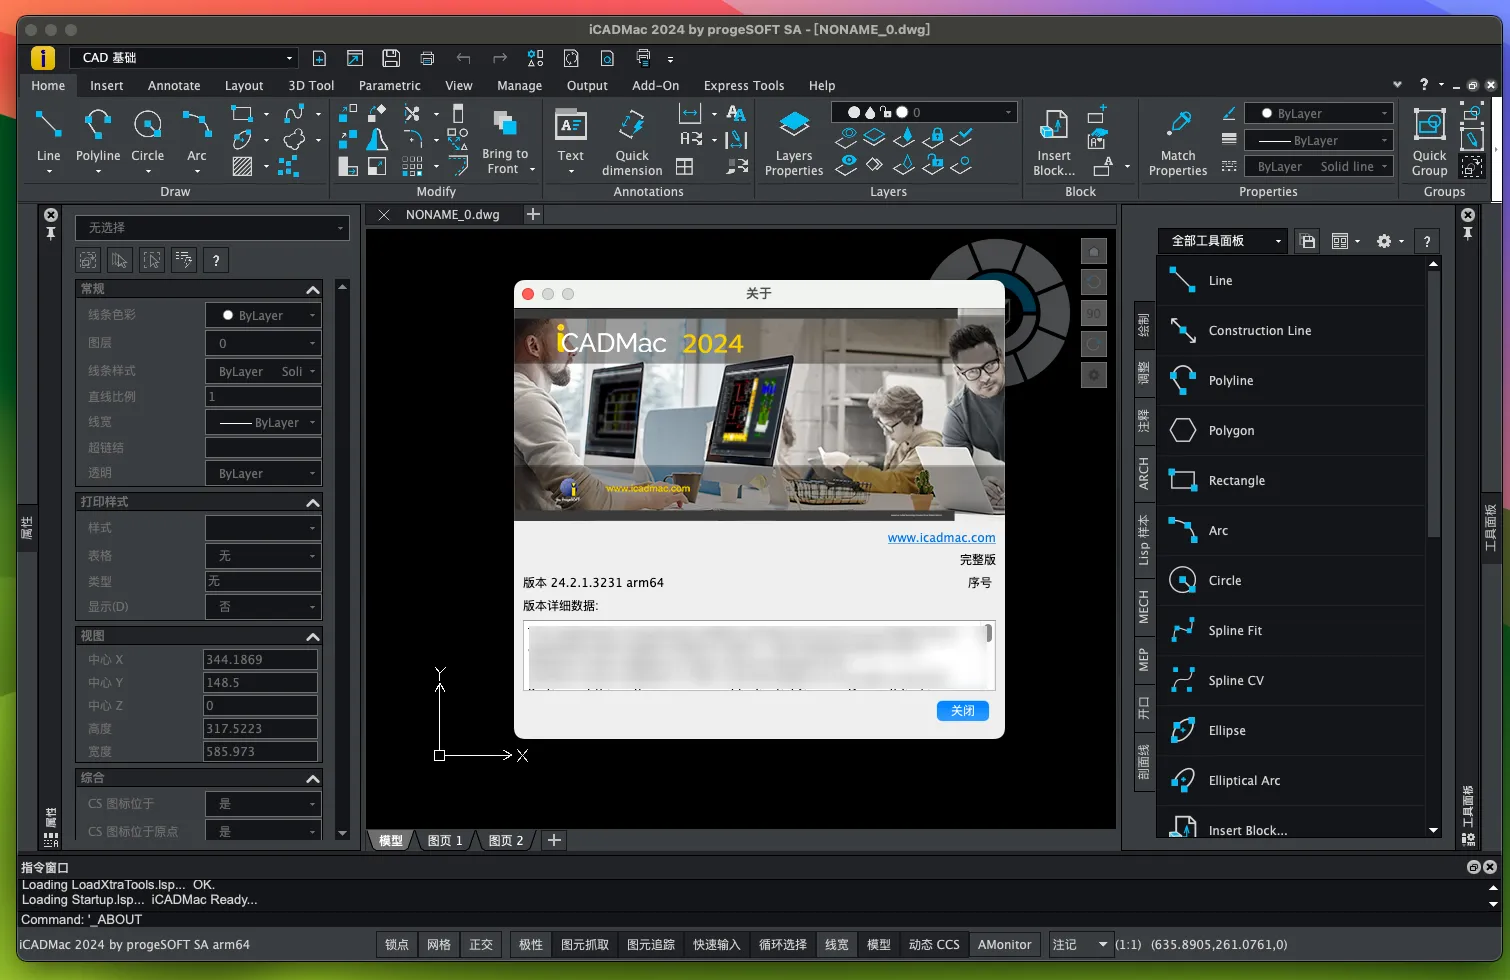Image resolution: width=1510 pixels, height=980 pixels.
Task: Open the 线条色彩 ByLayer dropdown
Action: click(x=263, y=316)
